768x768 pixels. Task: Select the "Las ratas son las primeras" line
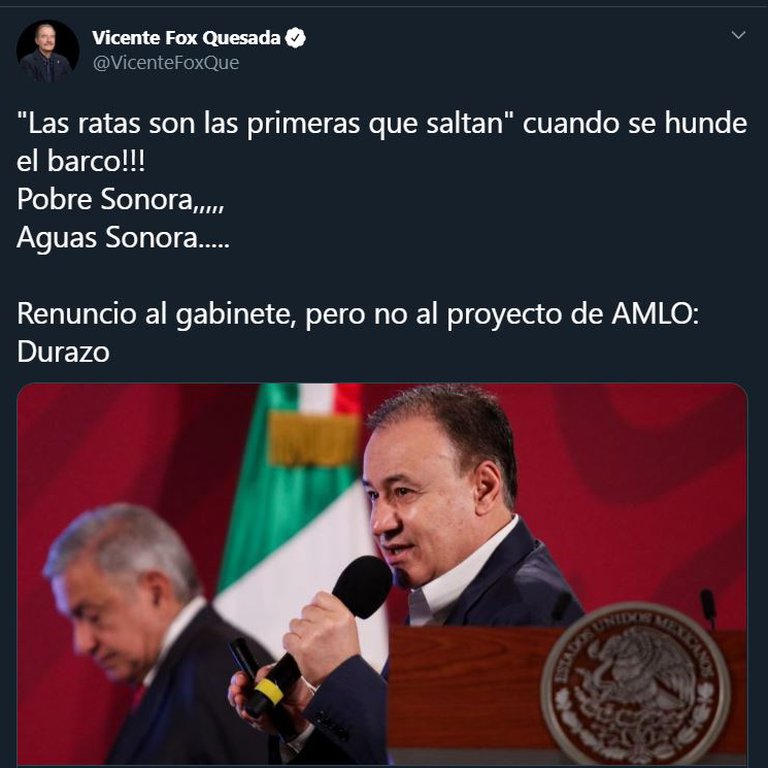(382, 122)
